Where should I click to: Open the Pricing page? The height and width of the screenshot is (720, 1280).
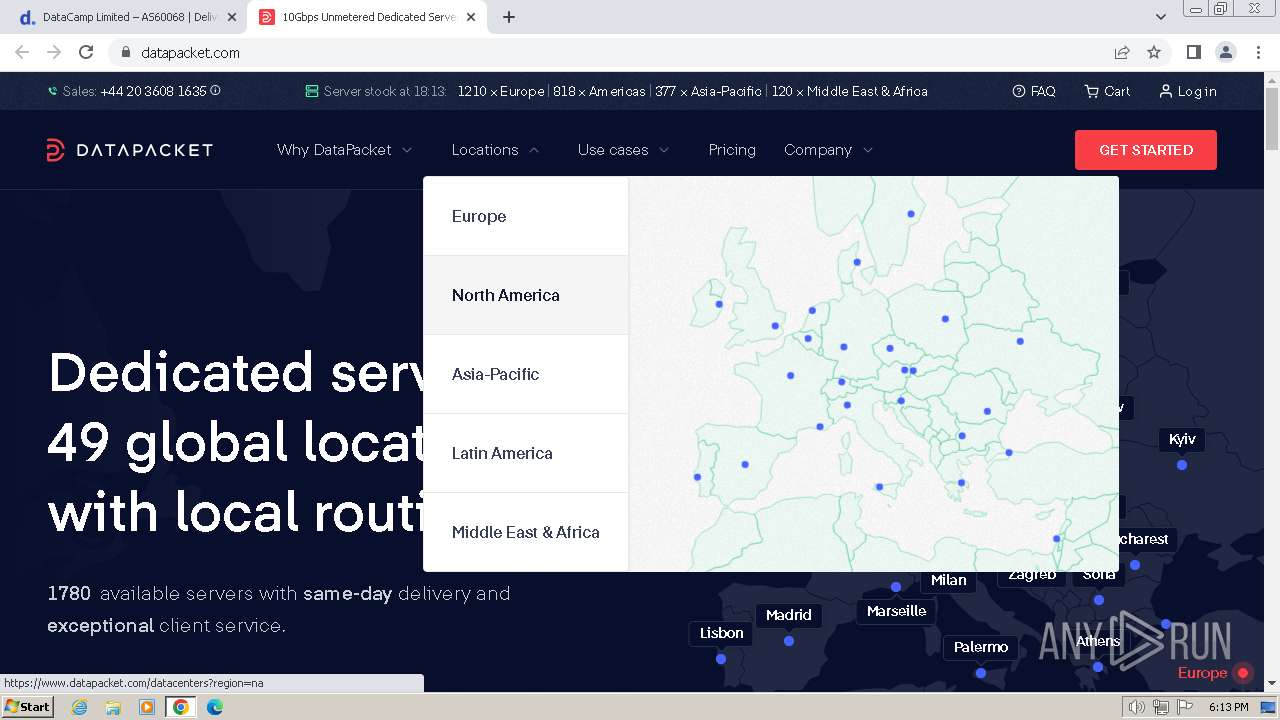(x=732, y=150)
